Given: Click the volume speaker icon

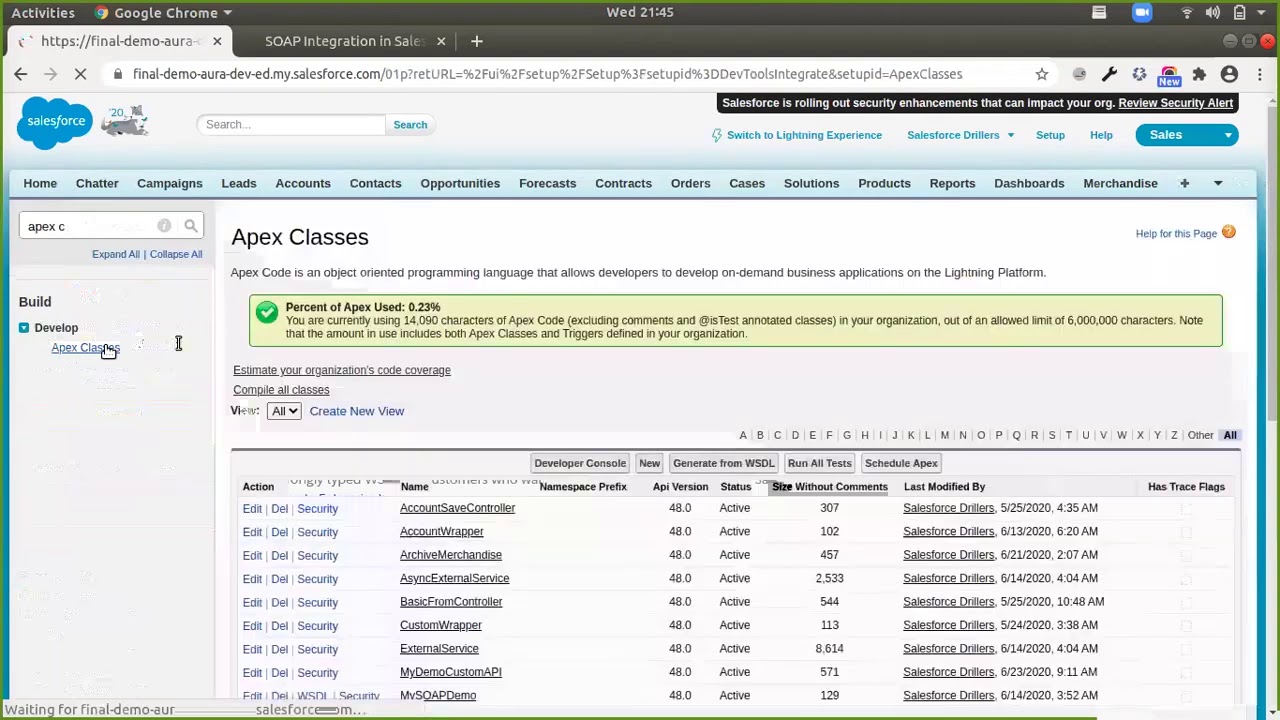Looking at the screenshot, I should 1213,13.
